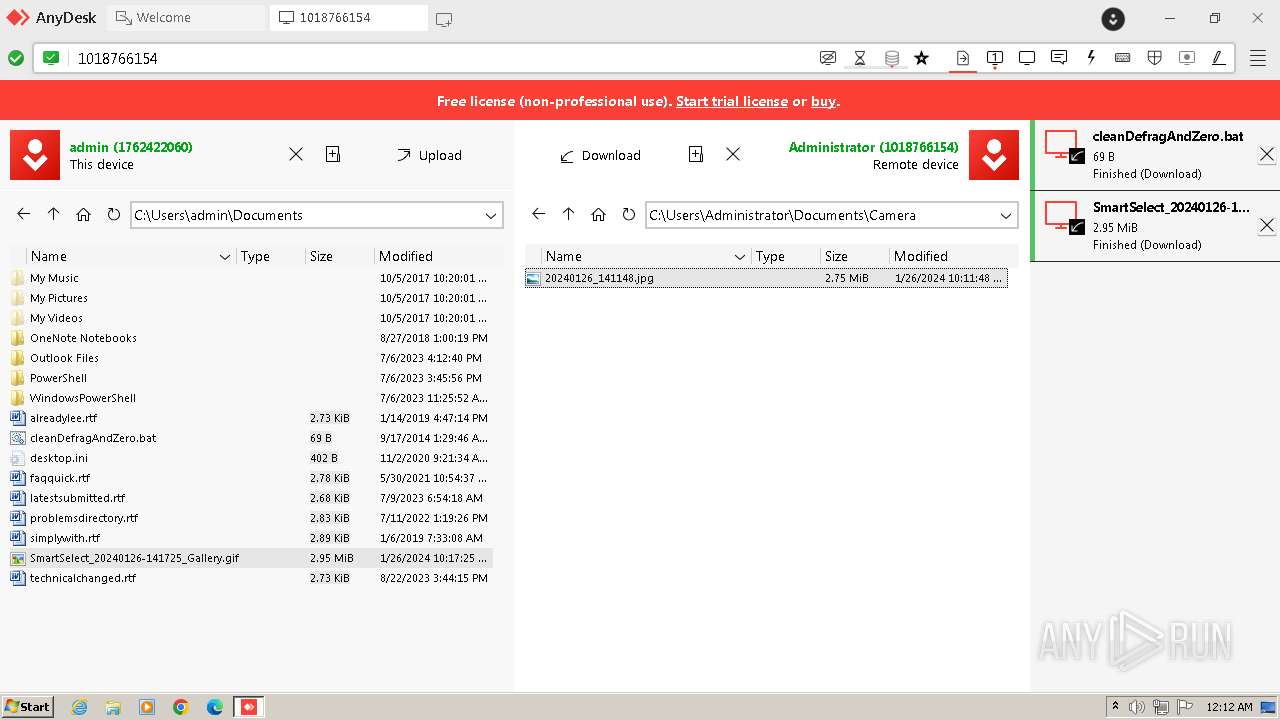Go up one folder in remote browser
This screenshot has width=1280, height=720.
[569, 214]
